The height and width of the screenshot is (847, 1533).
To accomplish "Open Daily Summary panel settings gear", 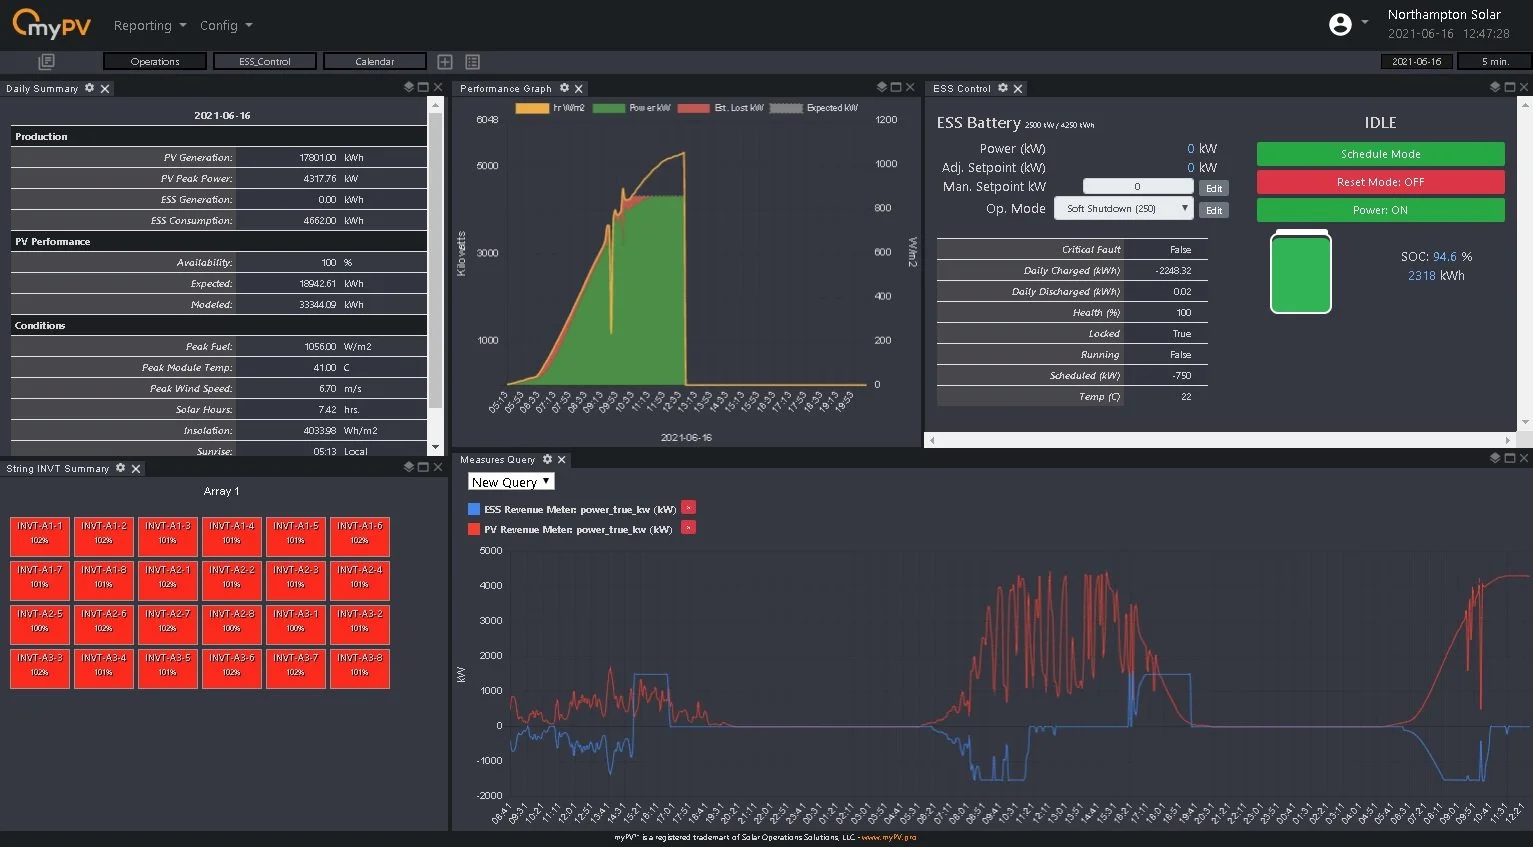I will (x=90, y=88).
